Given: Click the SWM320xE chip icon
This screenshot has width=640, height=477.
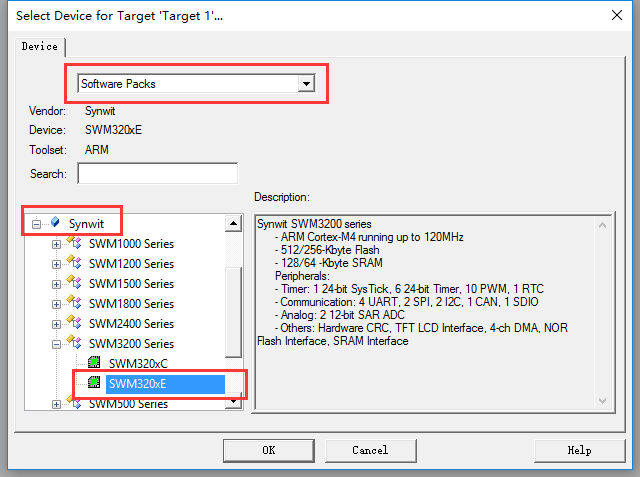Looking at the screenshot, I should point(94,382).
